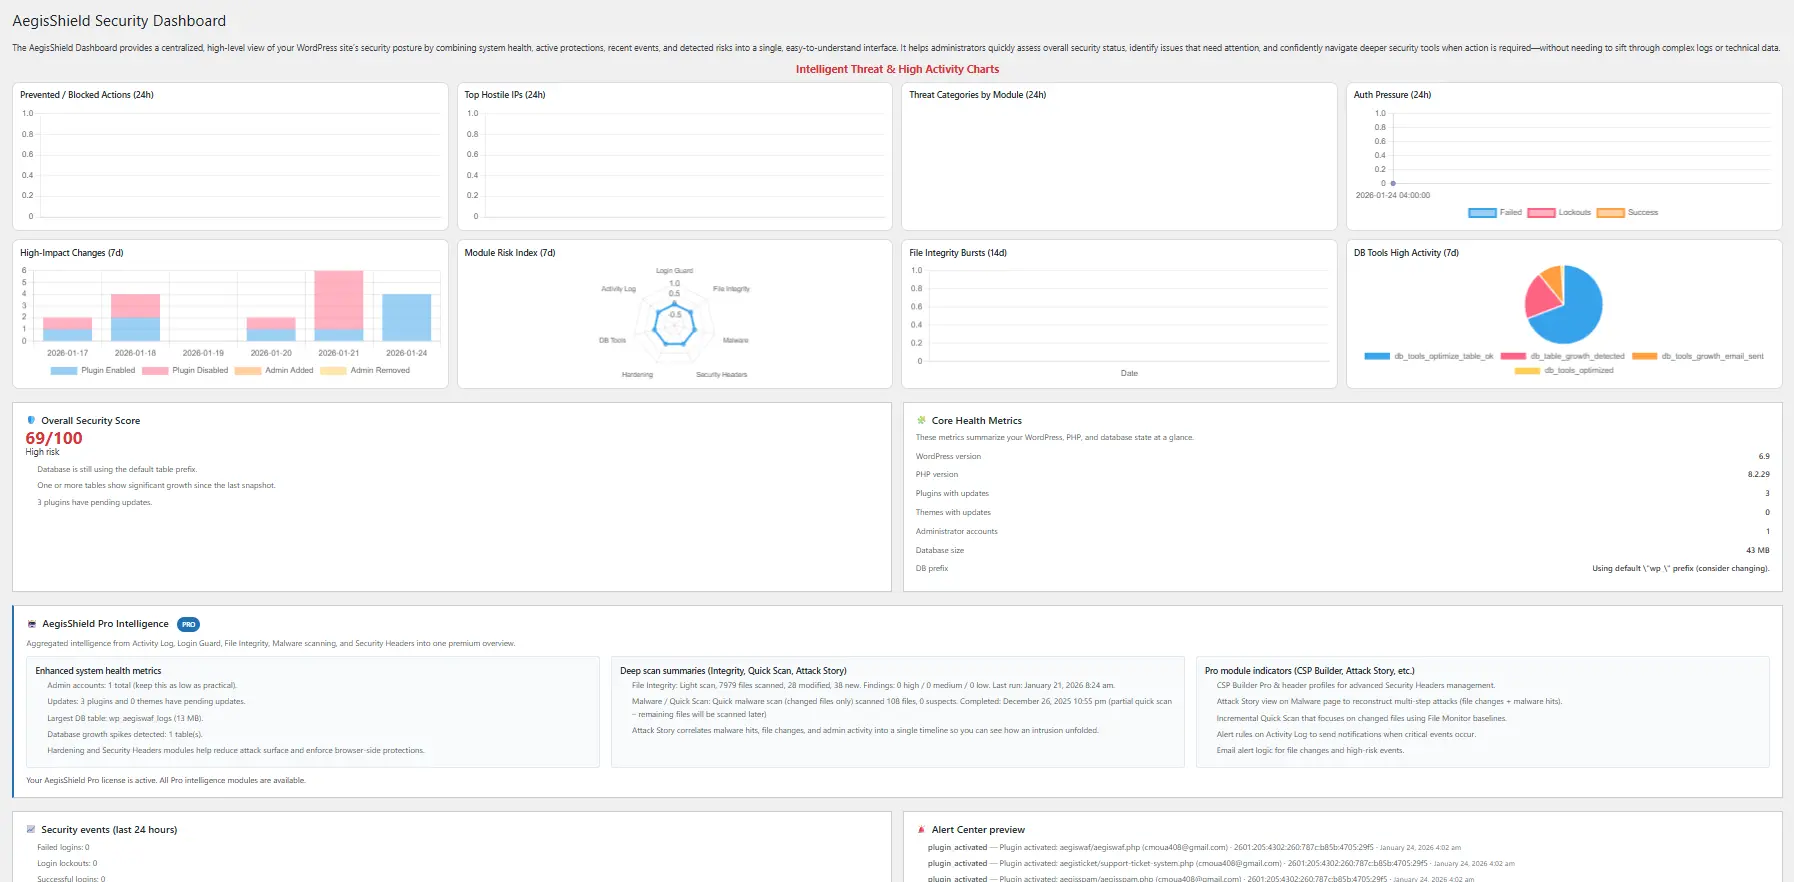Click the Login Guard axis label on radar
This screenshot has height=882, width=1794.
point(674,271)
